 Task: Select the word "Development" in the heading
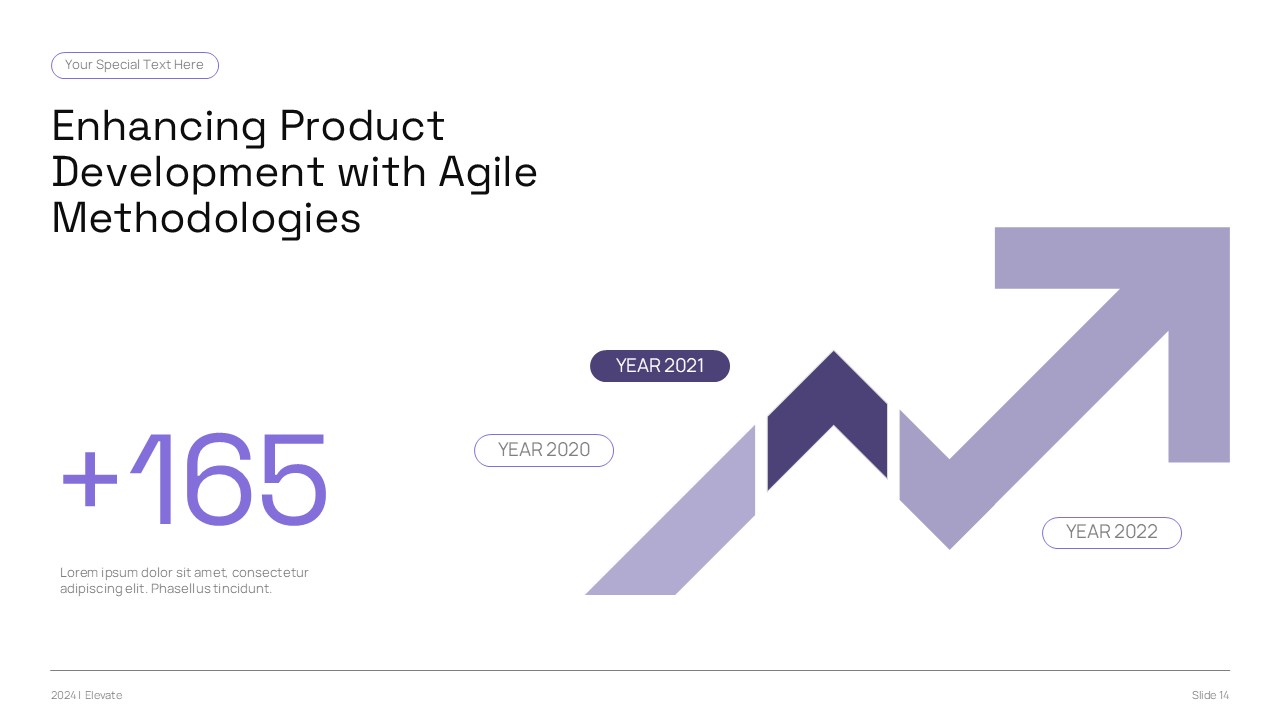pyautogui.click(x=188, y=172)
